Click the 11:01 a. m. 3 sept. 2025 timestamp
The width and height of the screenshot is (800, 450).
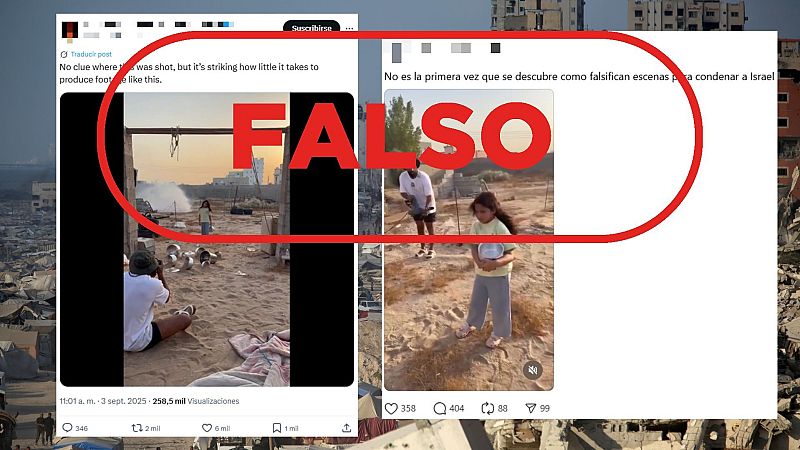pos(103,401)
